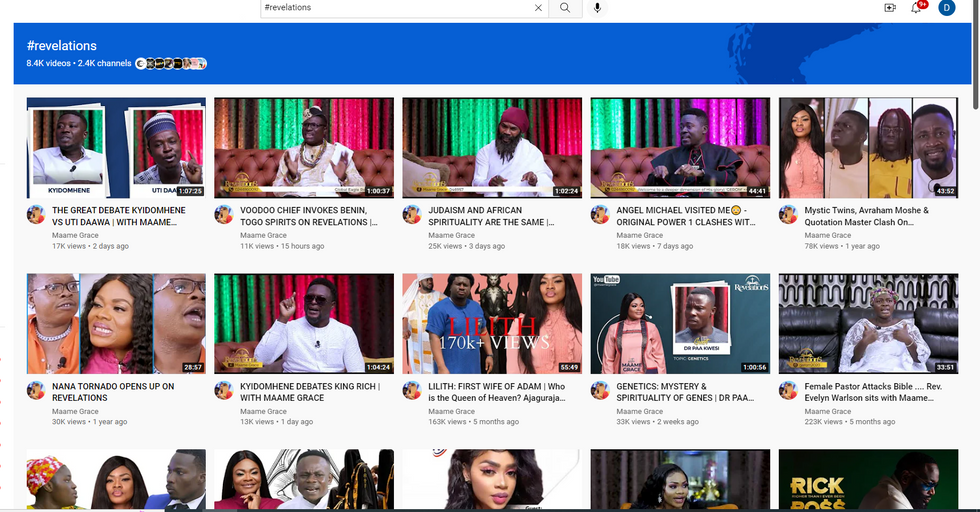Click Maame Grace under VOODOO CHIEF video
The width and height of the screenshot is (980, 512).
pyautogui.click(x=263, y=235)
